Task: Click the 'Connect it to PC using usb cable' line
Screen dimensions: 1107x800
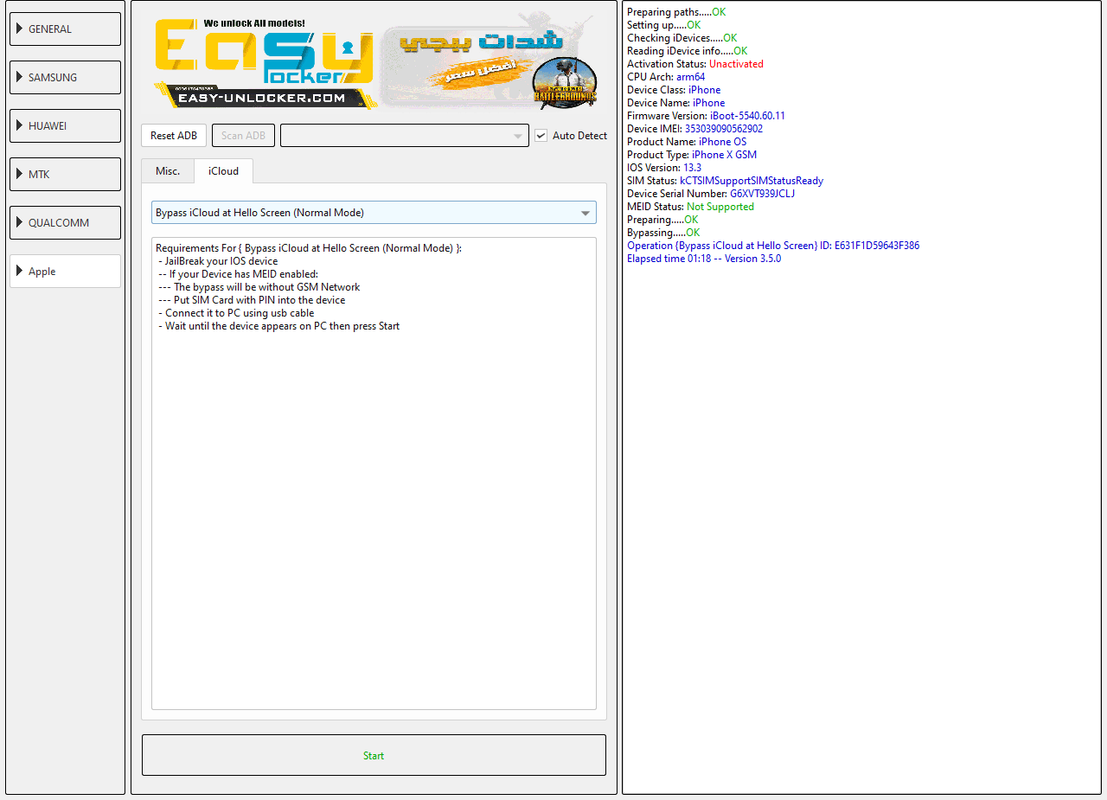Action: tap(237, 314)
